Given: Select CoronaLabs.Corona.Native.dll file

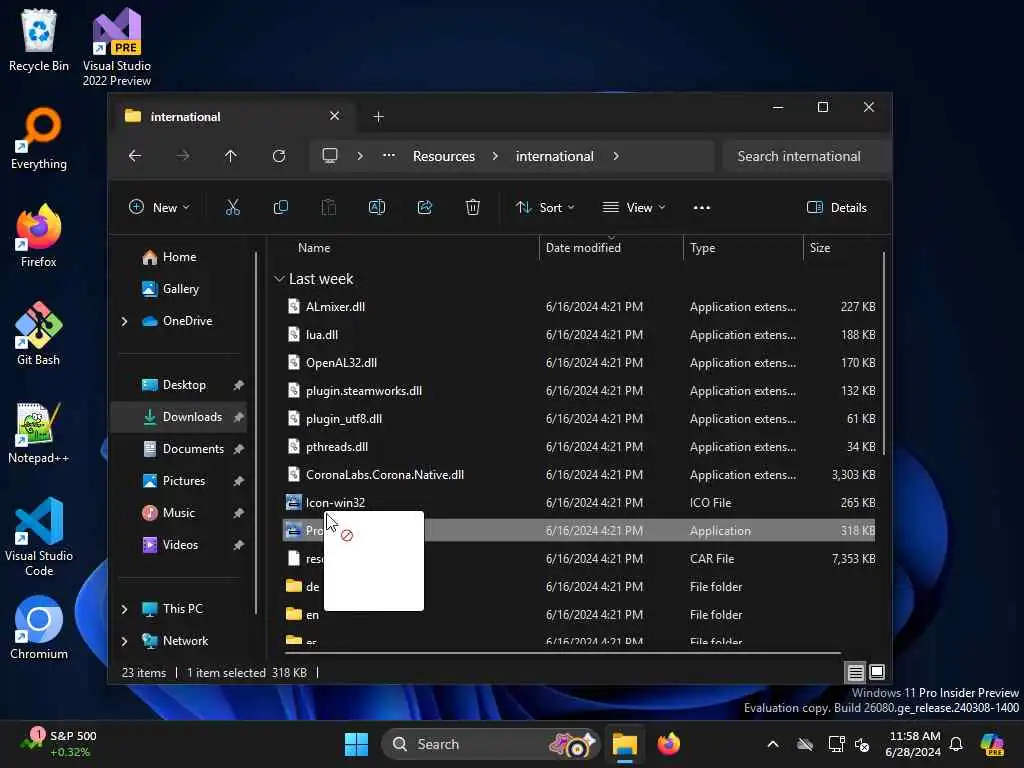Looking at the screenshot, I should click(x=579, y=475).
